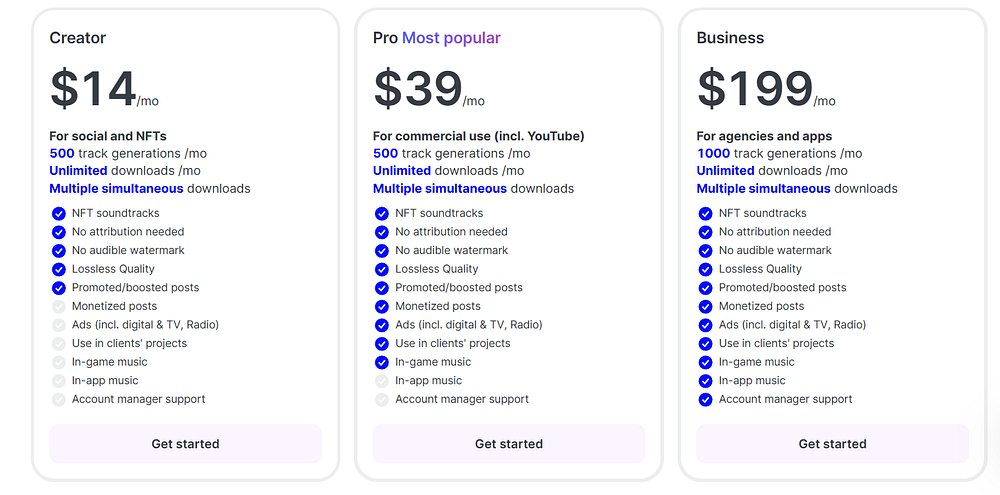Screen dimensions: 1000x495
Task: Click Get started under Creator plan
Action: (x=185, y=444)
